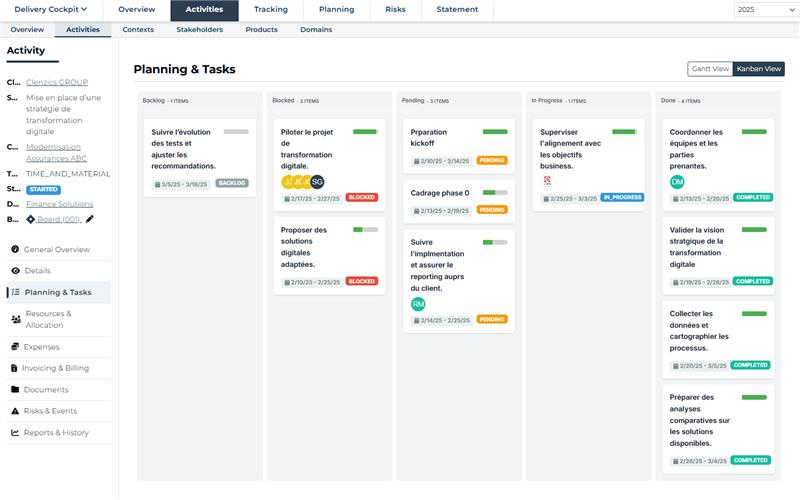800x500 pixels.
Task: Go to the Tracking tab
Action: (x=270, y=9)
